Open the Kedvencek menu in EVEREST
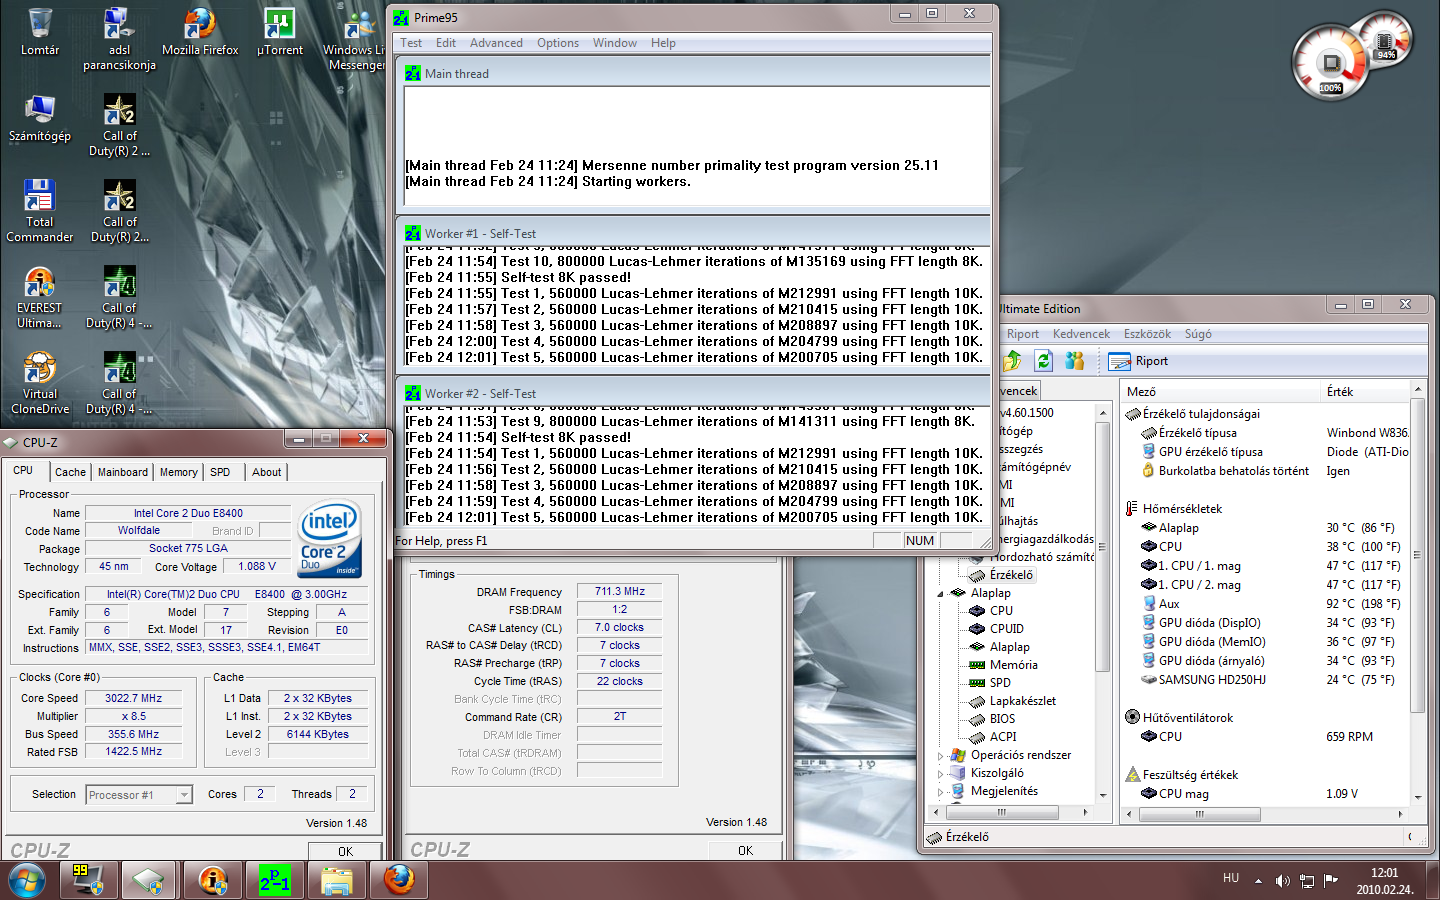Viewport: 1440px width, 900px height. (1081, 334)
